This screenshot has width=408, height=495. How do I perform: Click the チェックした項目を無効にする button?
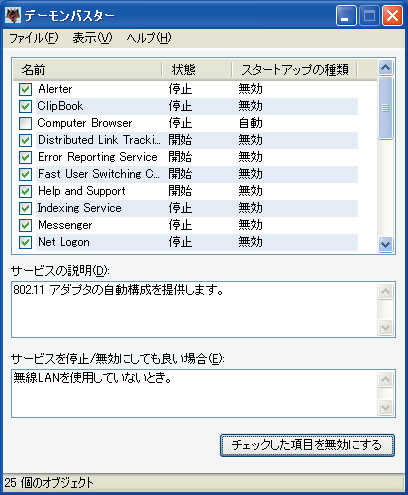point(307,445)
